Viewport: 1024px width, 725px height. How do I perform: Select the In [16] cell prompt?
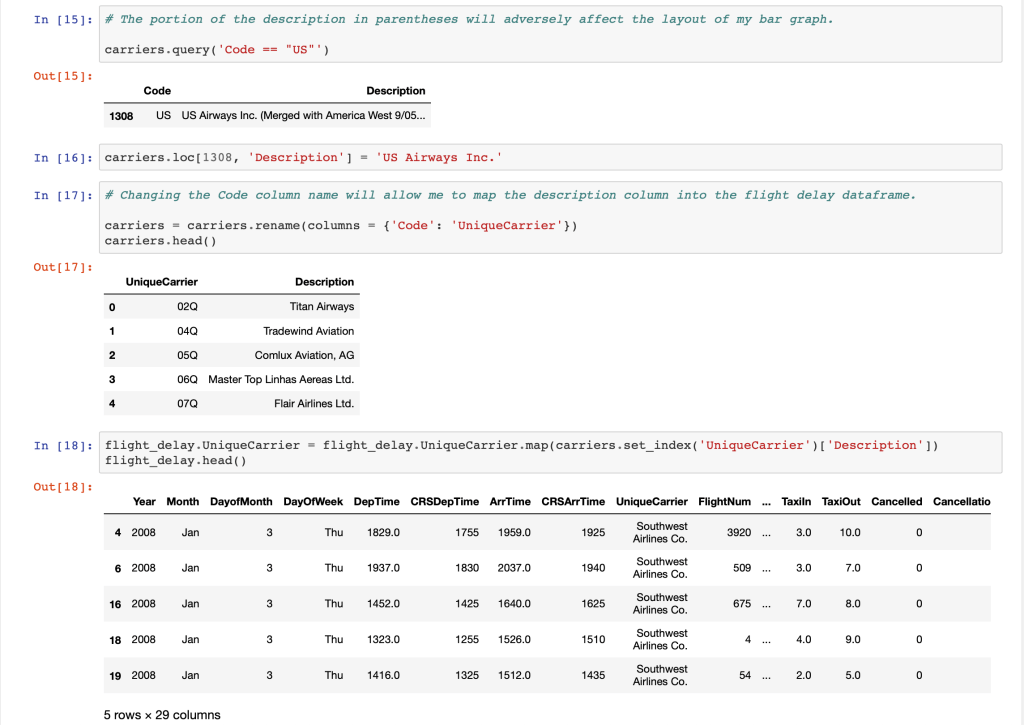coord(64,158)
